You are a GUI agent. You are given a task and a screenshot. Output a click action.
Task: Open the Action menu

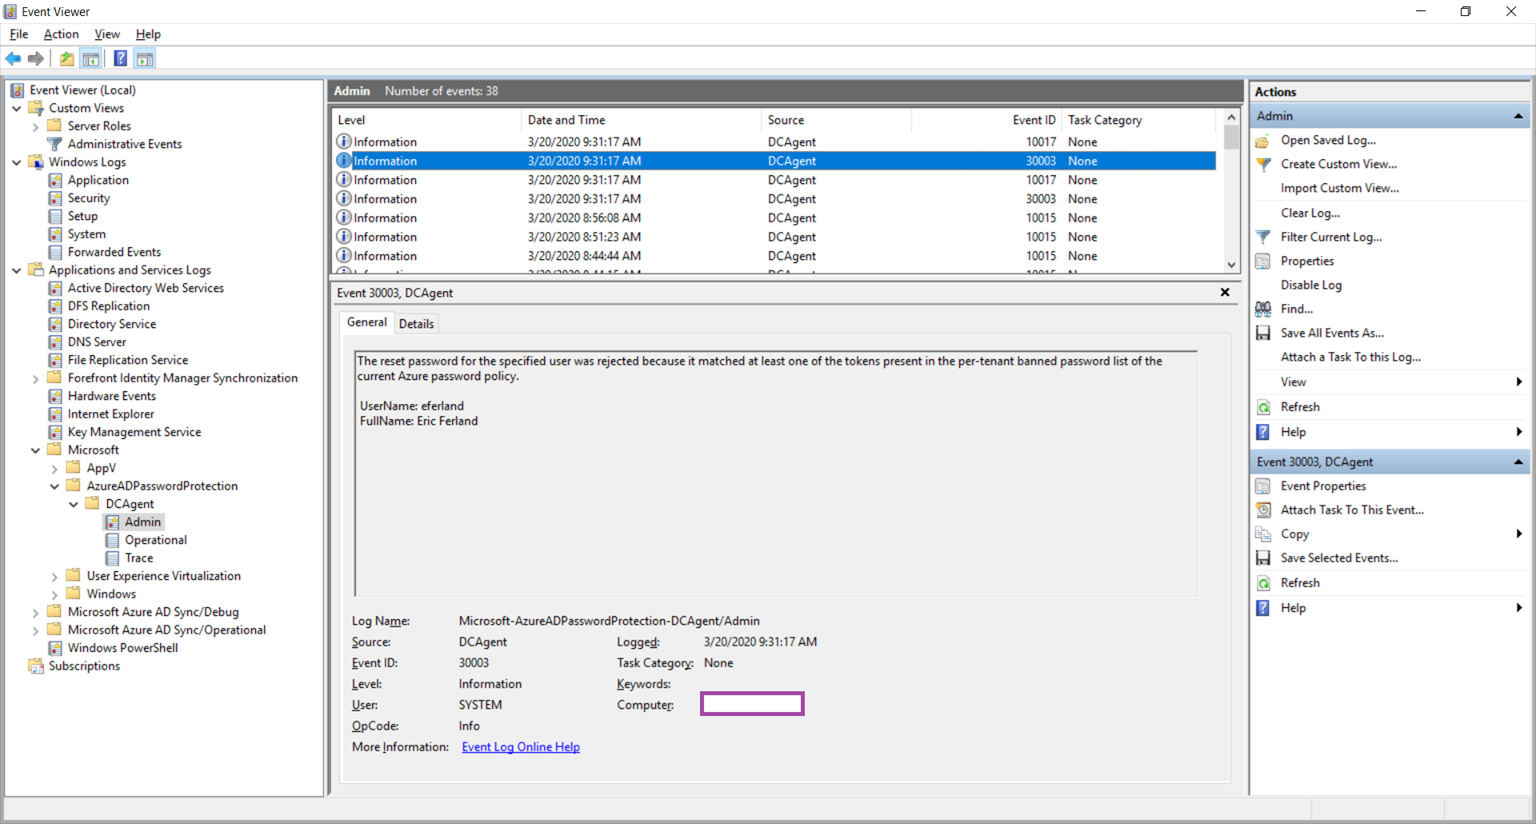click(x=61, y=34)
